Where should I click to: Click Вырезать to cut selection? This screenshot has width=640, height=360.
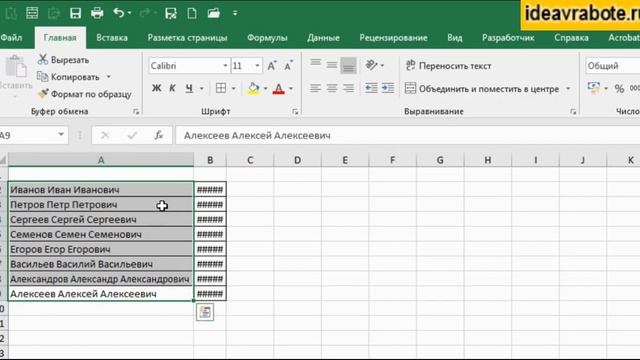point(63,60)
